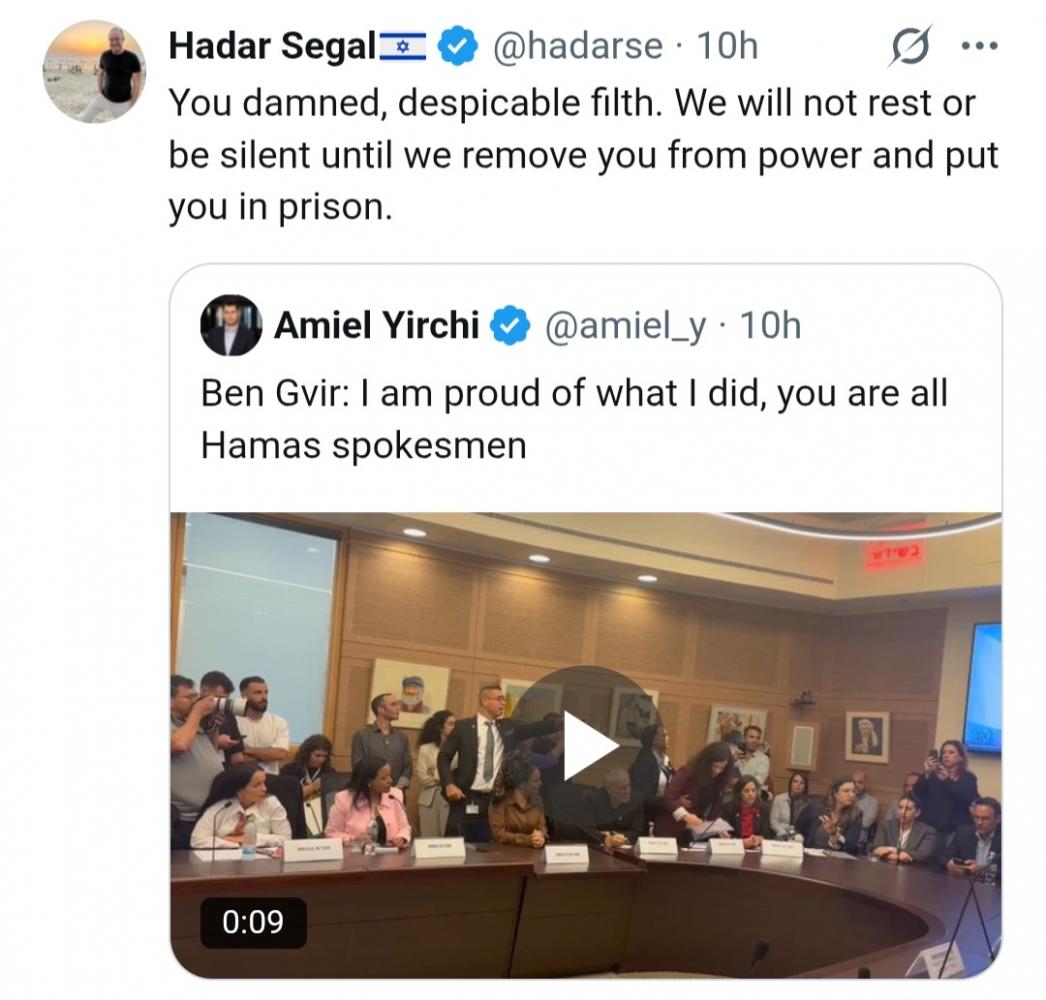Open the post text starting 'You damned, despicable filth'
This screenshot has height=1000, width=1046.
click(583, 155)
